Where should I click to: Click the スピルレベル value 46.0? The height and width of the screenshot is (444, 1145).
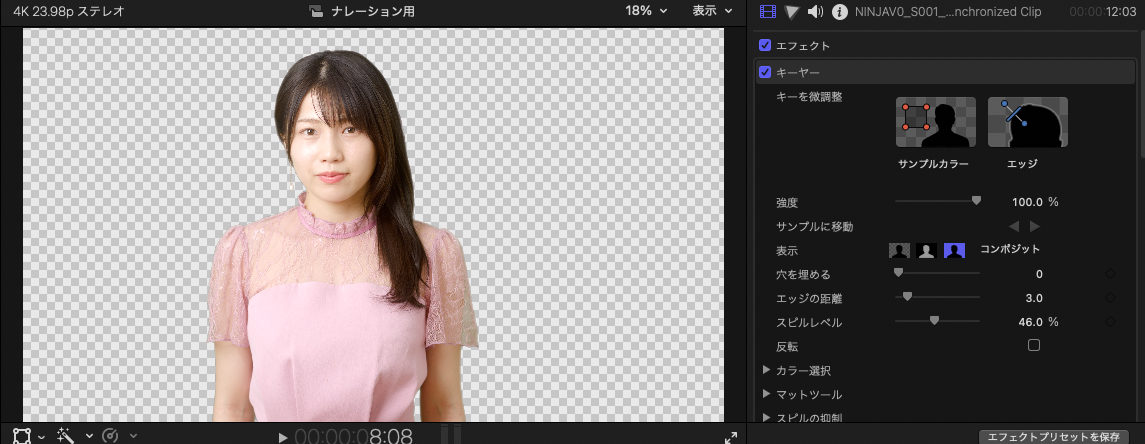click(x=1031, y=322)
